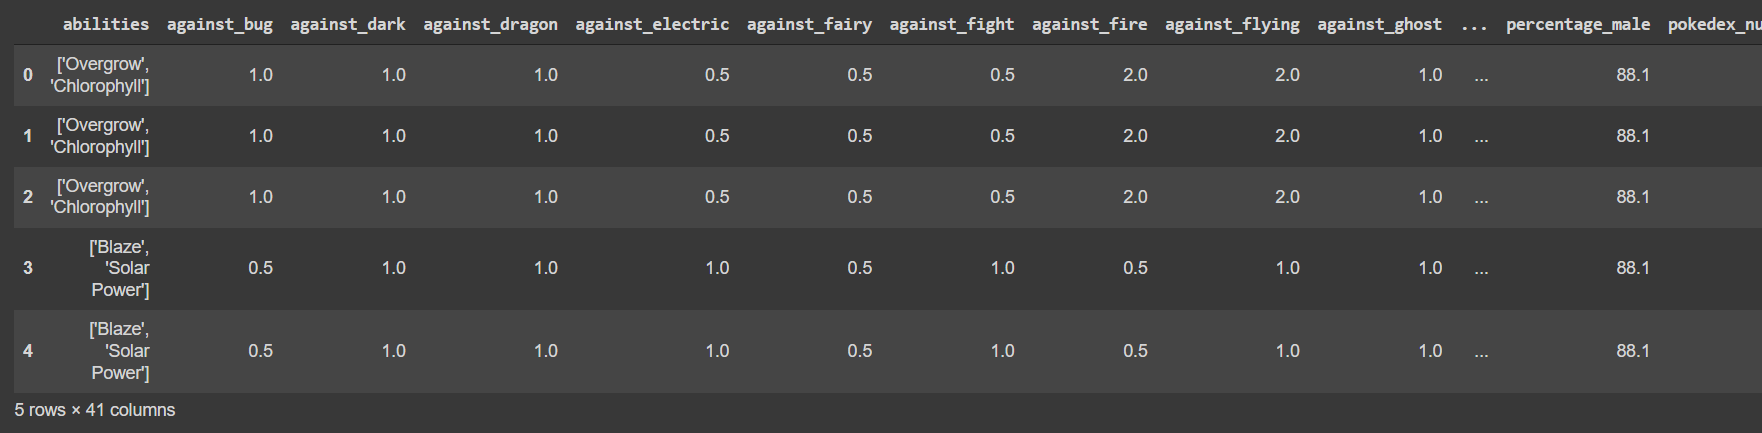Select the against_fire column header

click(x=1089, y=24)
